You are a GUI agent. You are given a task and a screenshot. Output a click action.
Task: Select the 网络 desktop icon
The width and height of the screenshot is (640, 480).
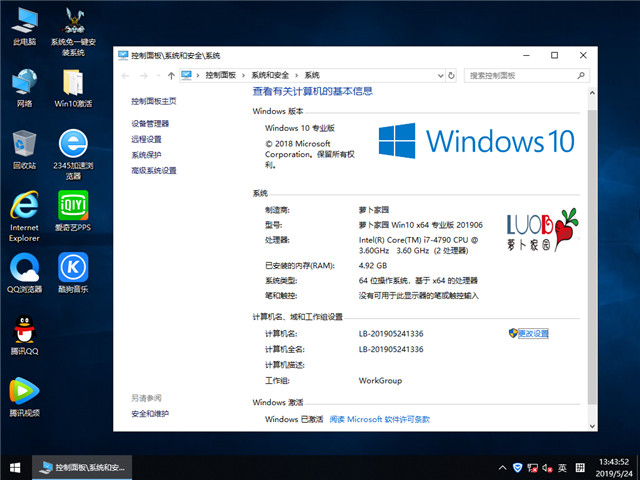pos(24,88)
